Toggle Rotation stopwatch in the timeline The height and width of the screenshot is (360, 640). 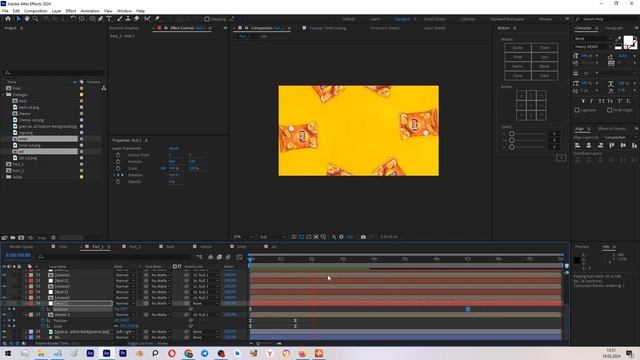(x=43, y=309)
